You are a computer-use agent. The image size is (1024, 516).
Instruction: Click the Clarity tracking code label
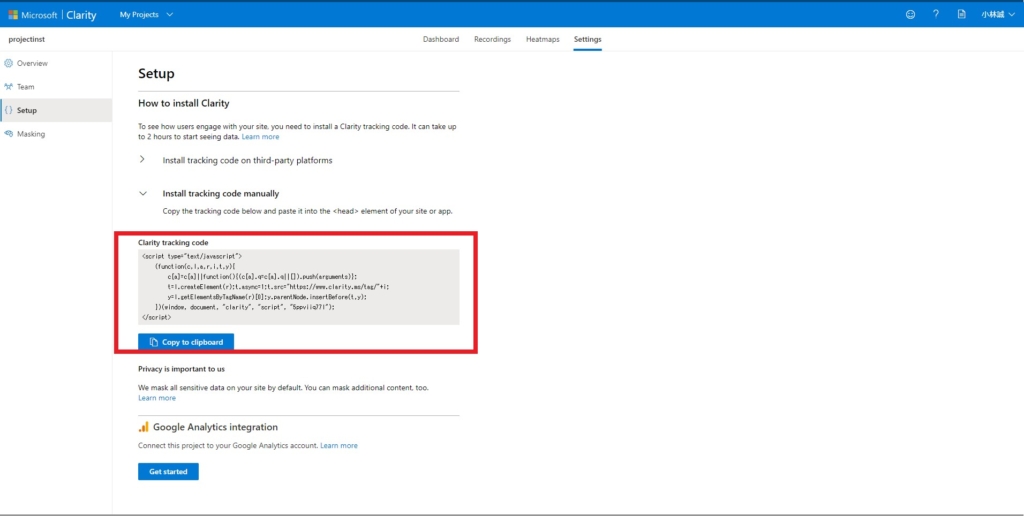pos(173,242)
